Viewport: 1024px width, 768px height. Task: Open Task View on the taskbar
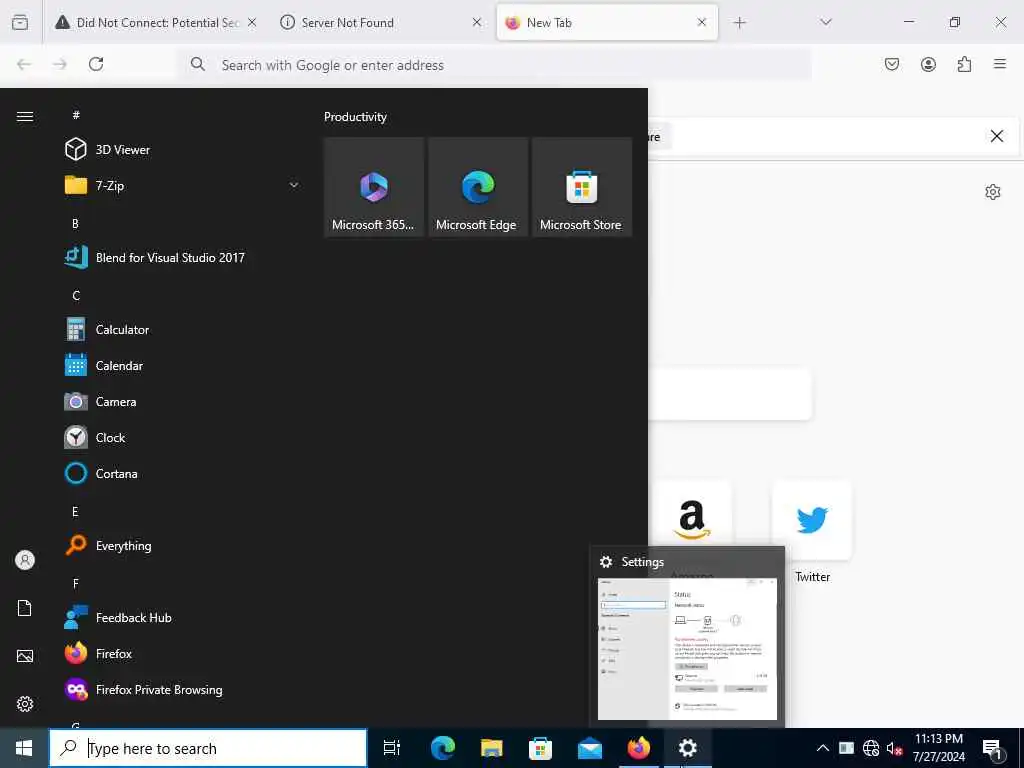click(392, 748)
